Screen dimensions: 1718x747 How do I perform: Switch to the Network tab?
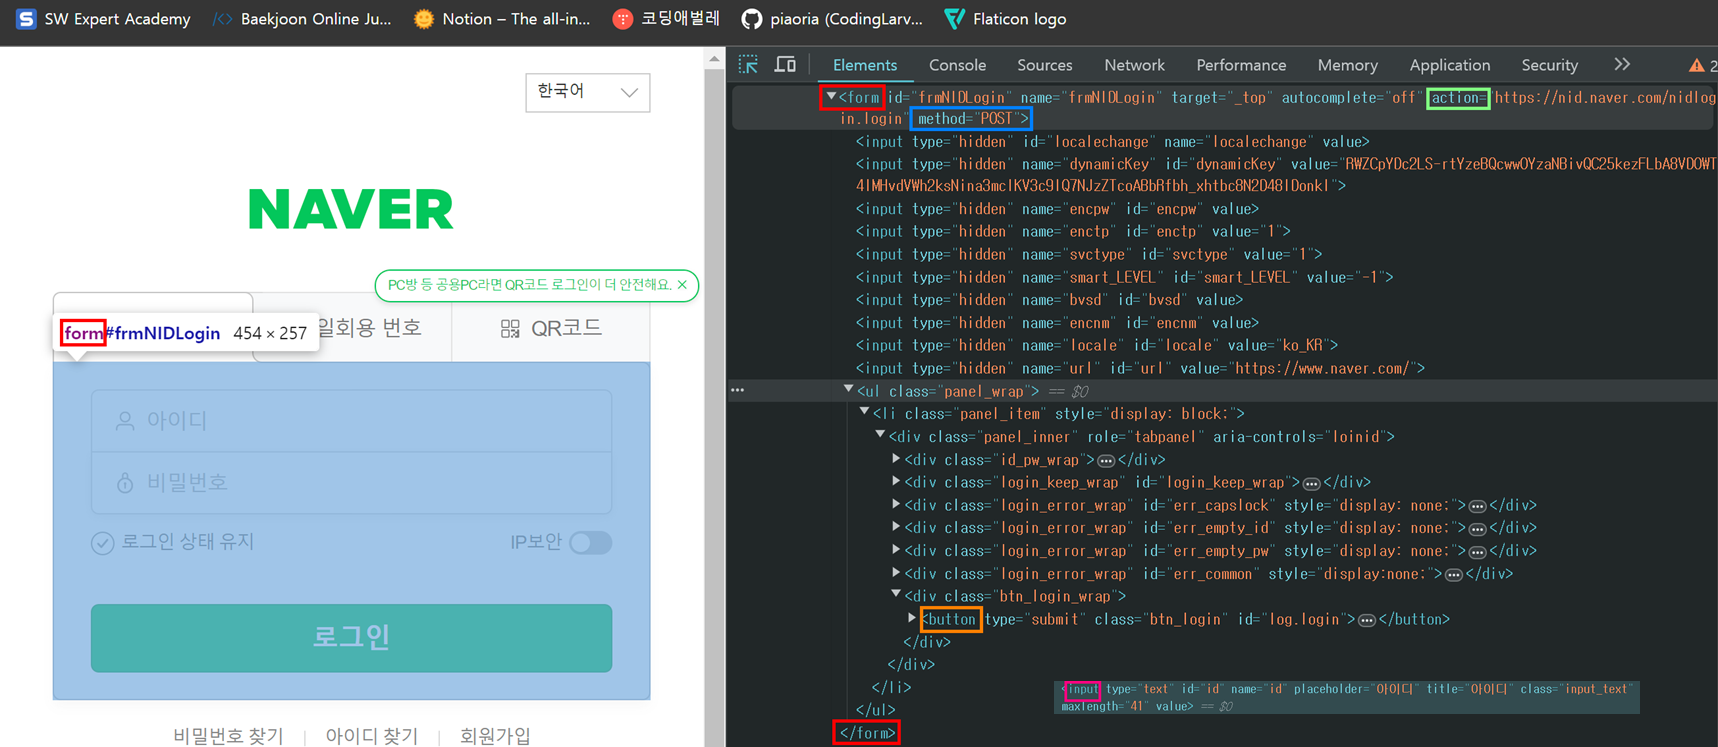(1134, 65)
